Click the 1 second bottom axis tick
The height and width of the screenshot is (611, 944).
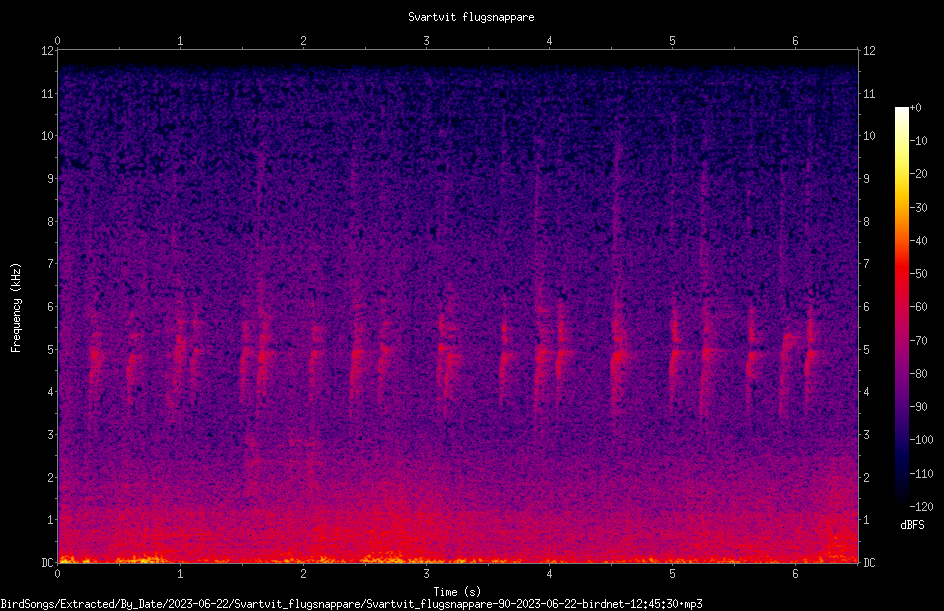[x=180, y=574]
